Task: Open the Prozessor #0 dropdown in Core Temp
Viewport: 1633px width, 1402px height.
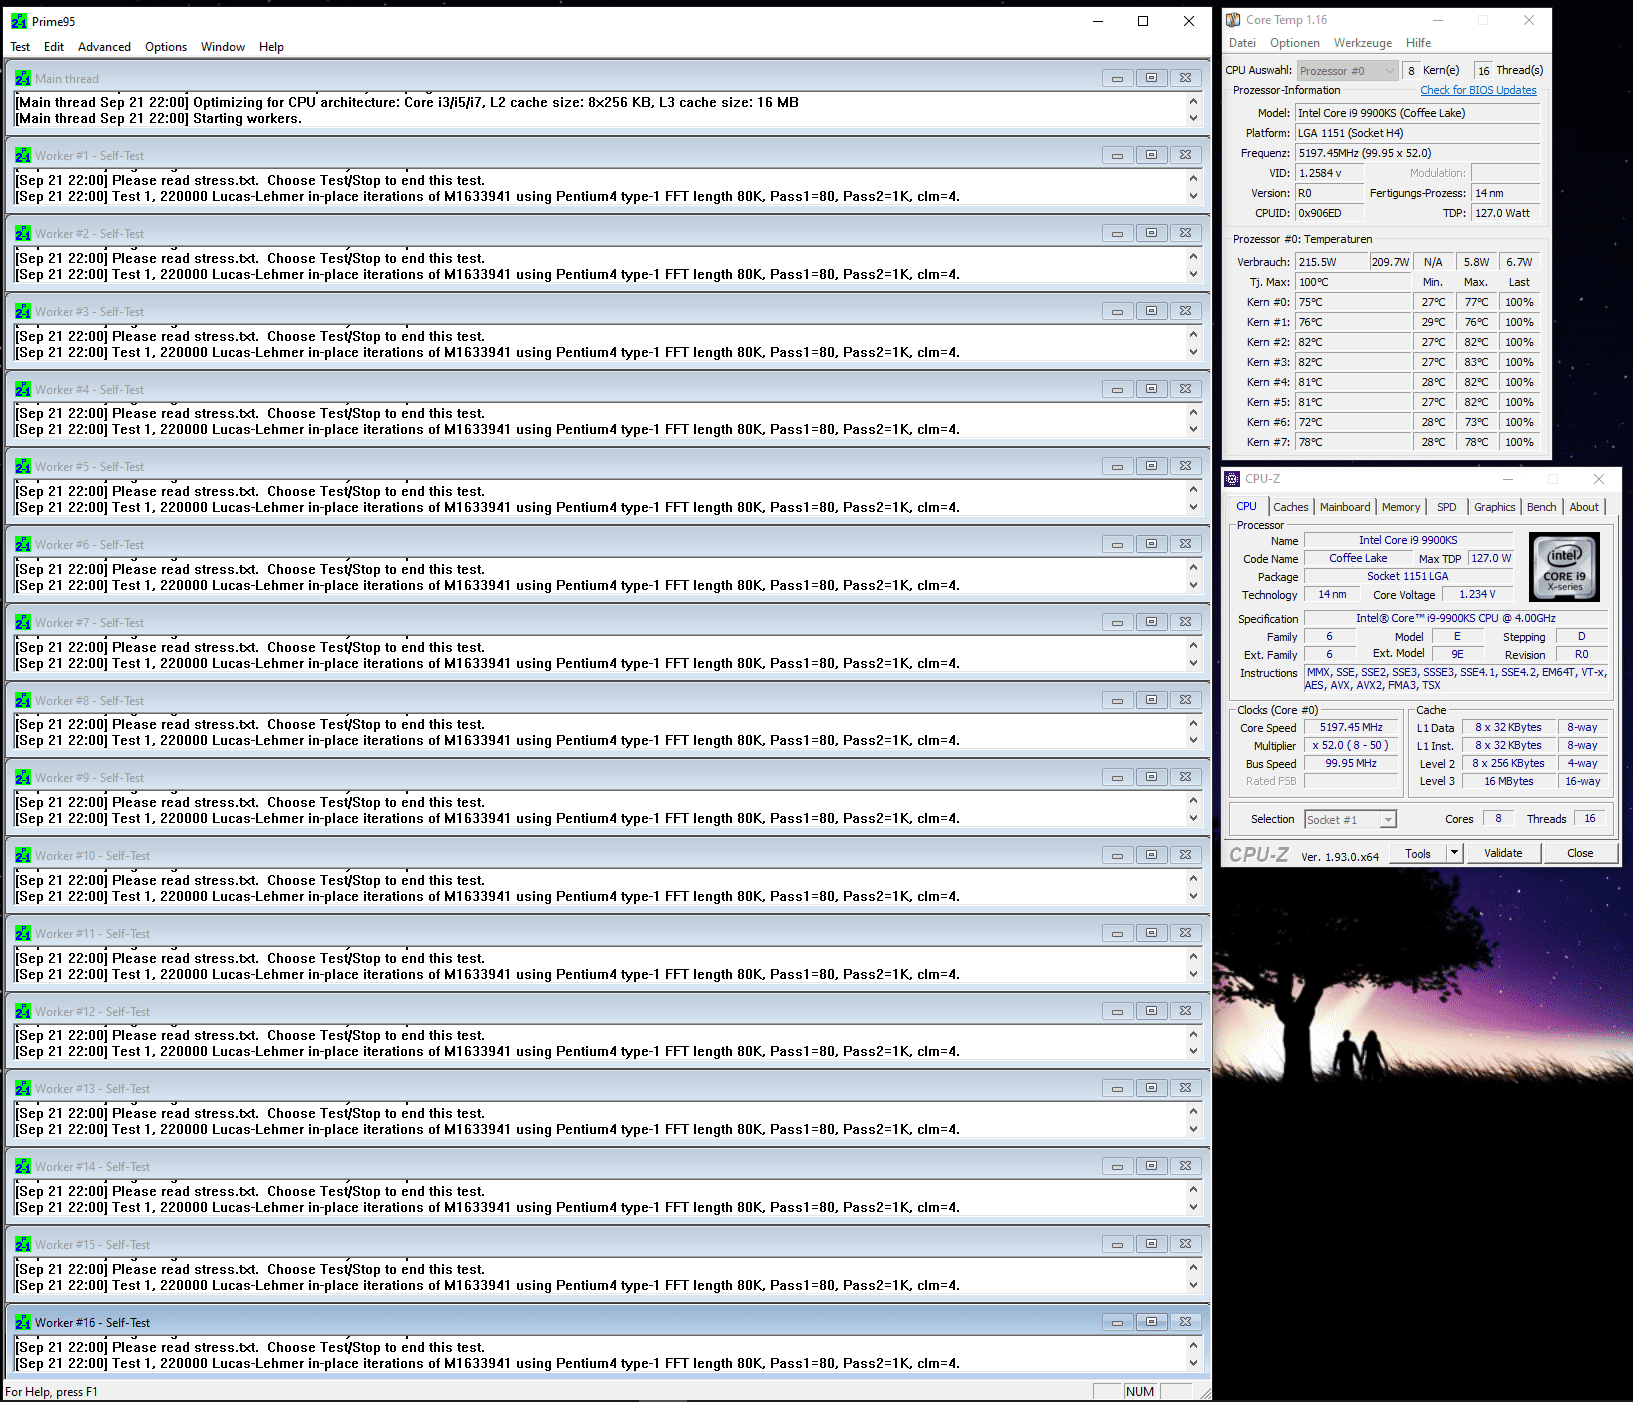Action: point(1348,71)
